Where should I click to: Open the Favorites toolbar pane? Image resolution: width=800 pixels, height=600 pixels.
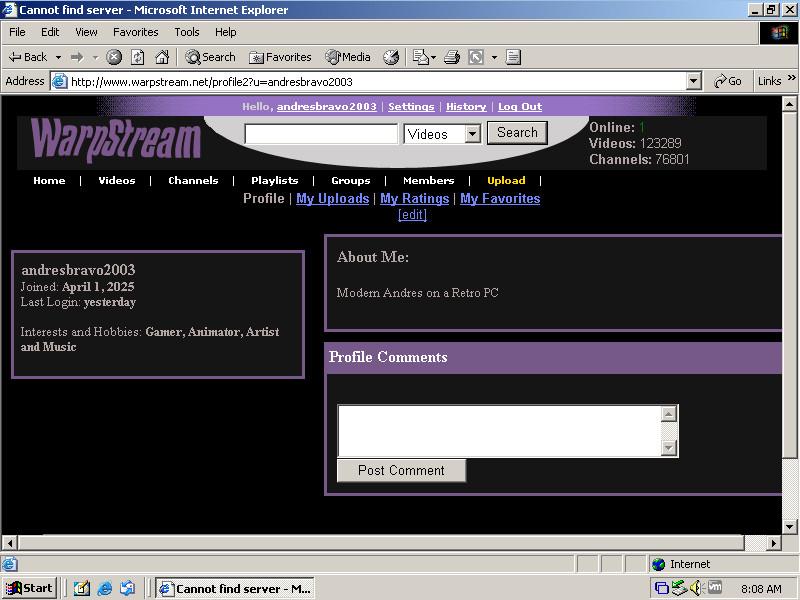[x=280, y=57]
